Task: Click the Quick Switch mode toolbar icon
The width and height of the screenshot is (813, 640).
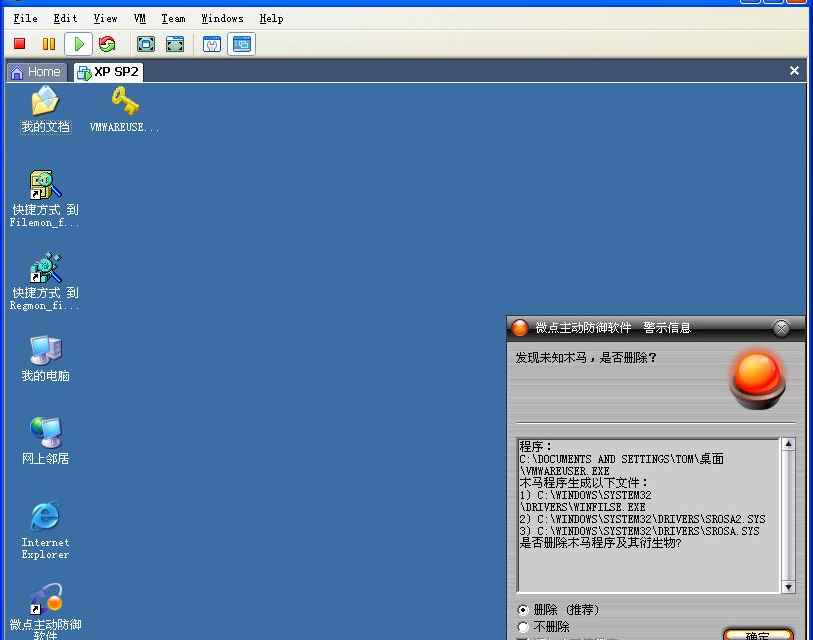Action: [x=175, y=44]
